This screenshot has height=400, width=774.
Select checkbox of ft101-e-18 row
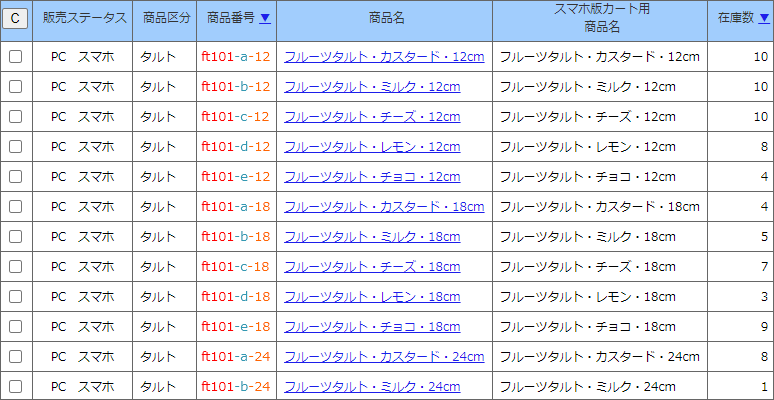[x=16, y=326]
